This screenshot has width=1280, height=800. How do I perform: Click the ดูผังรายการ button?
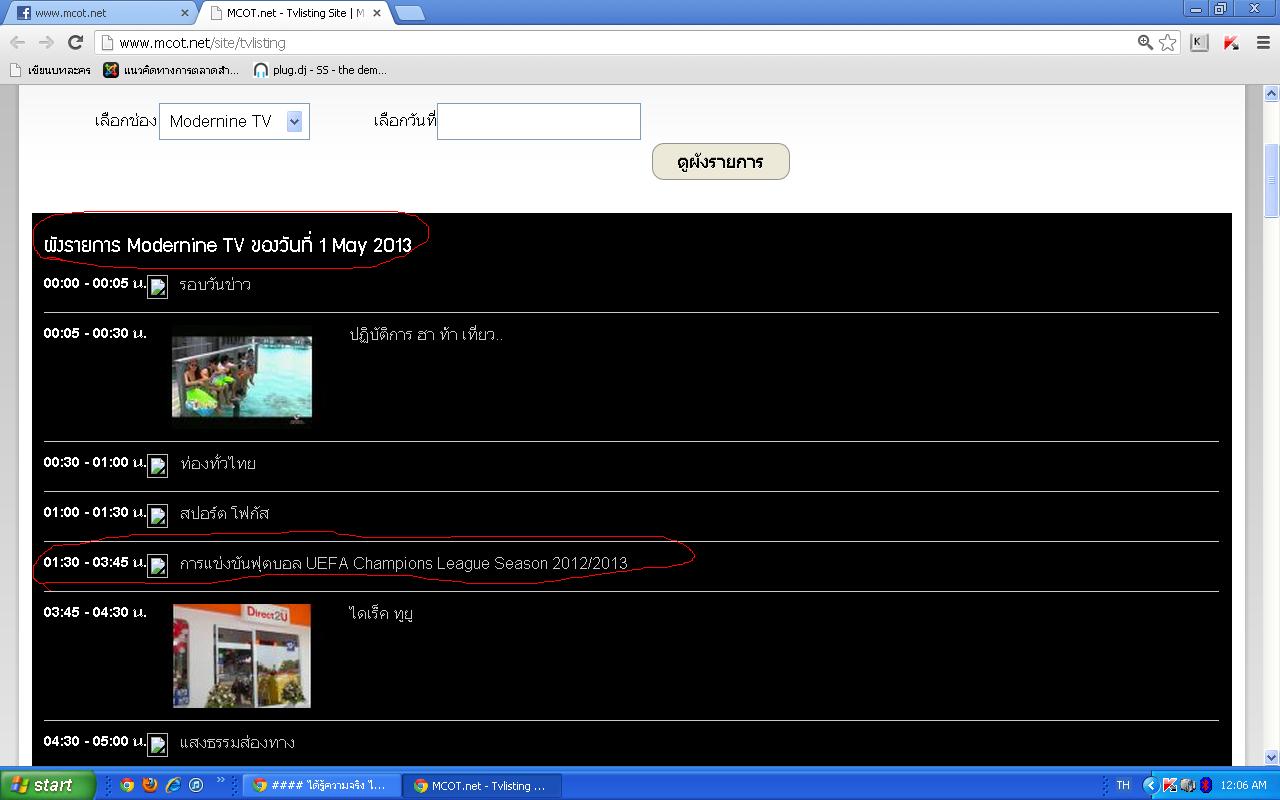point(720,162)
